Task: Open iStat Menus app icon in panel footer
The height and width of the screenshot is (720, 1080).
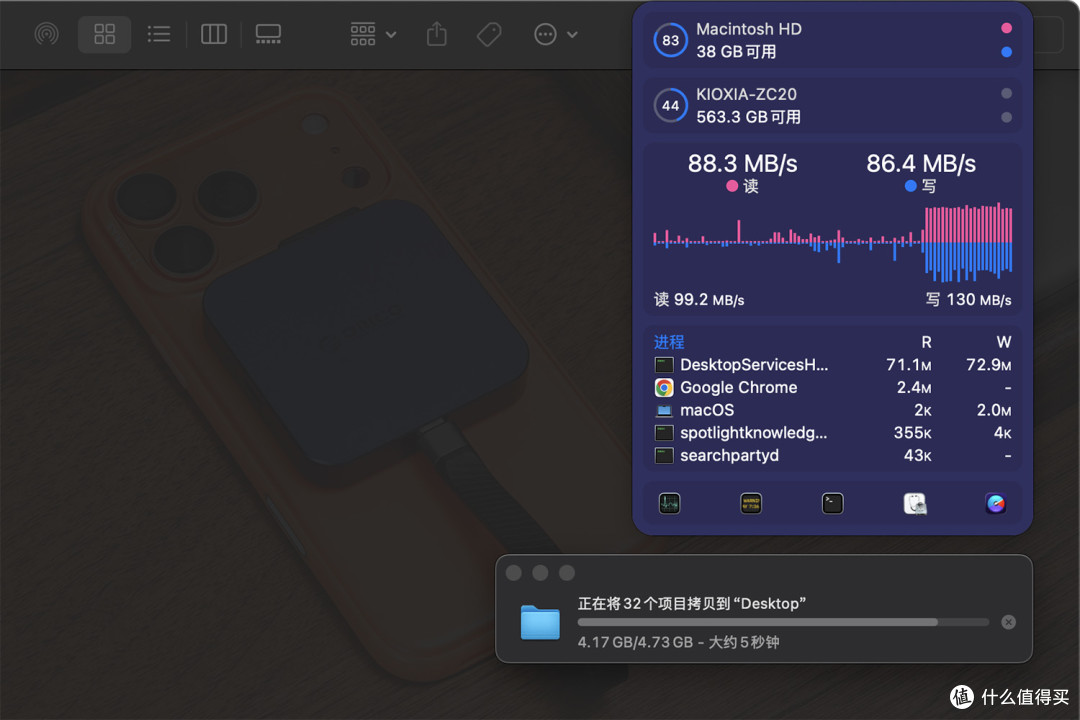Action: [x=995, y=504]
